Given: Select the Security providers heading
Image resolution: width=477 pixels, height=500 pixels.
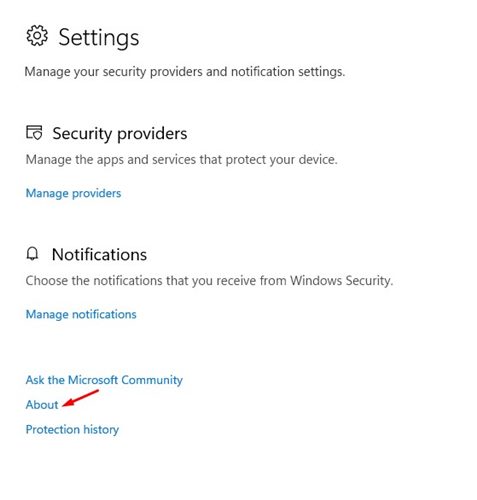Looking at the screenshot, I should (x=120, y=134).
